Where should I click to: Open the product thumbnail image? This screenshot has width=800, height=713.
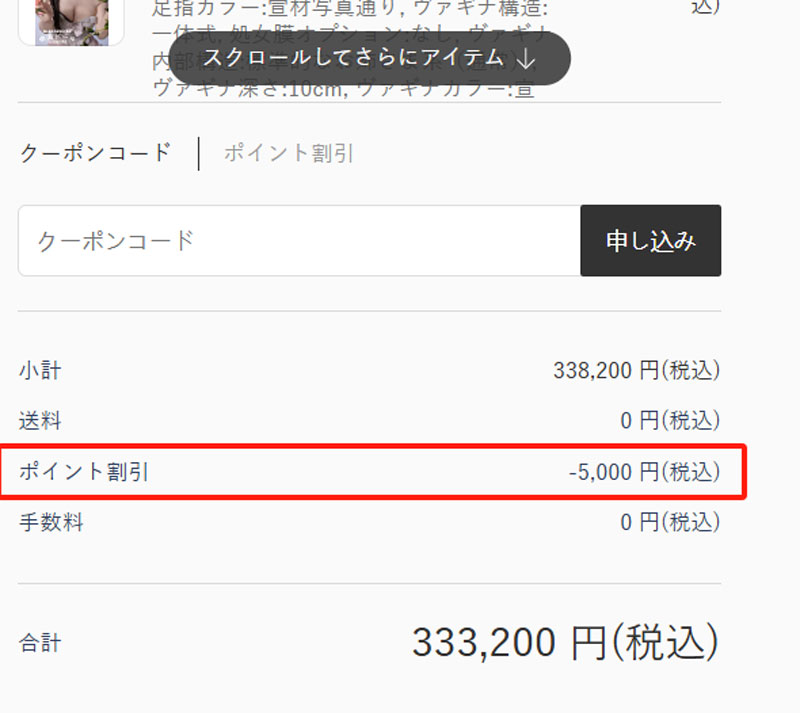(71, 22)
